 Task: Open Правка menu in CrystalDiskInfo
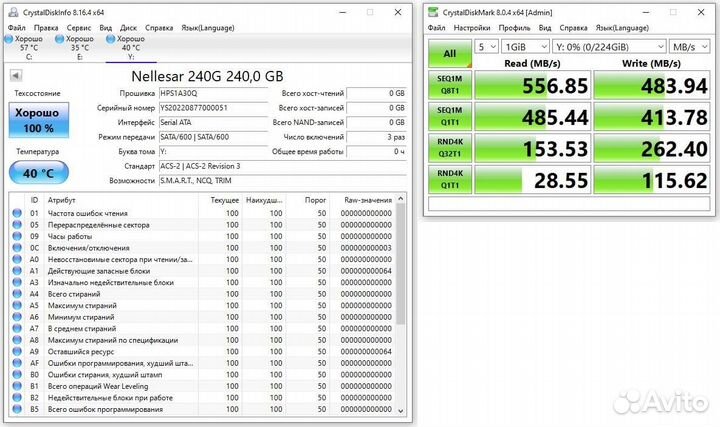click(46, 28)
